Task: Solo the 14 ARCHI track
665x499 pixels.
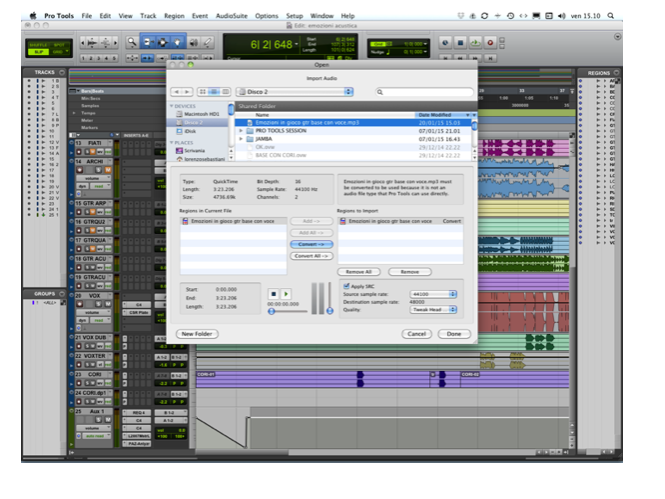Action: click(98, 170)
